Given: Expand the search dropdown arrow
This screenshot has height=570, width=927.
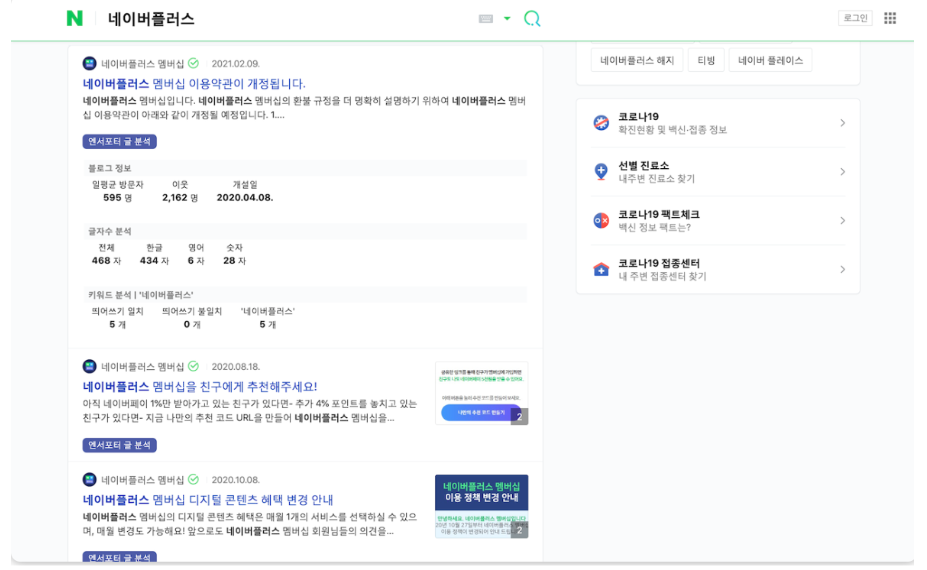Looking at the screenshot, I should tap(507, 19).
